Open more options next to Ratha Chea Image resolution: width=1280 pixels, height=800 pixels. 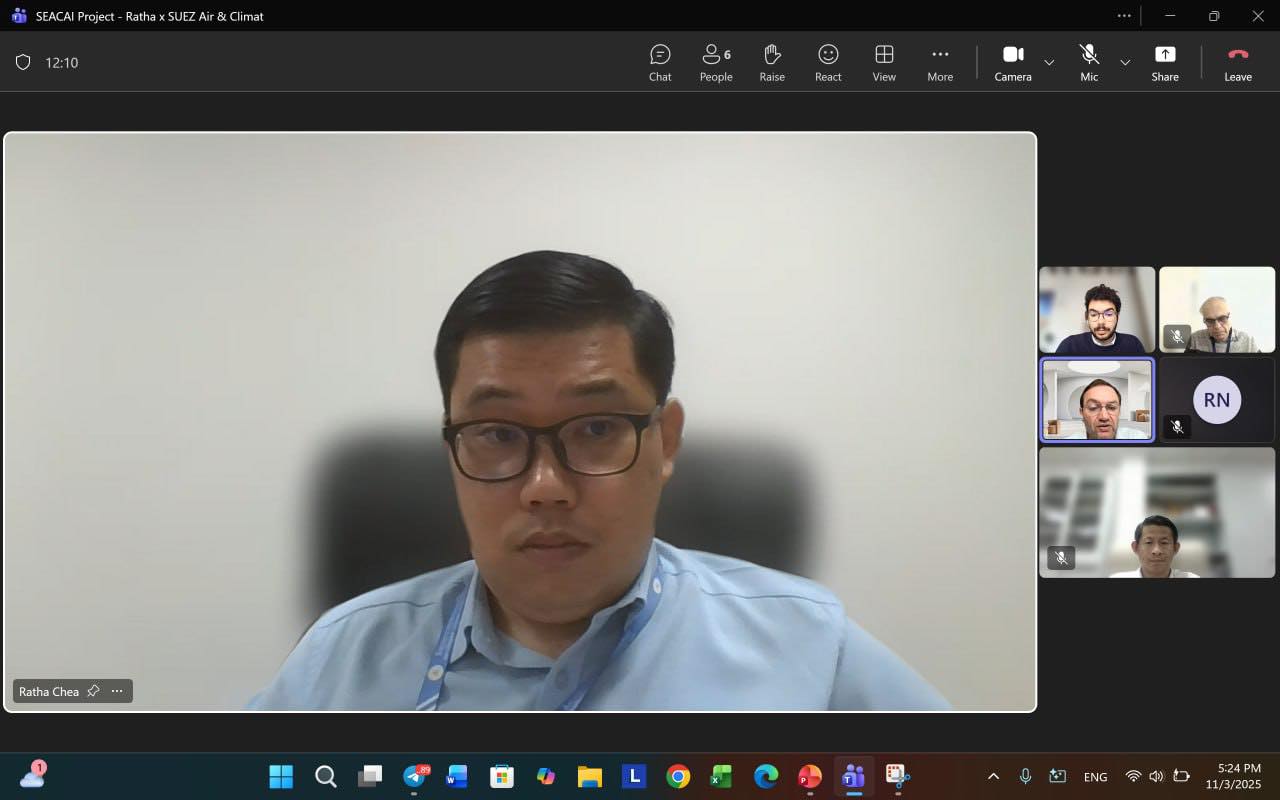coord(117,691)
